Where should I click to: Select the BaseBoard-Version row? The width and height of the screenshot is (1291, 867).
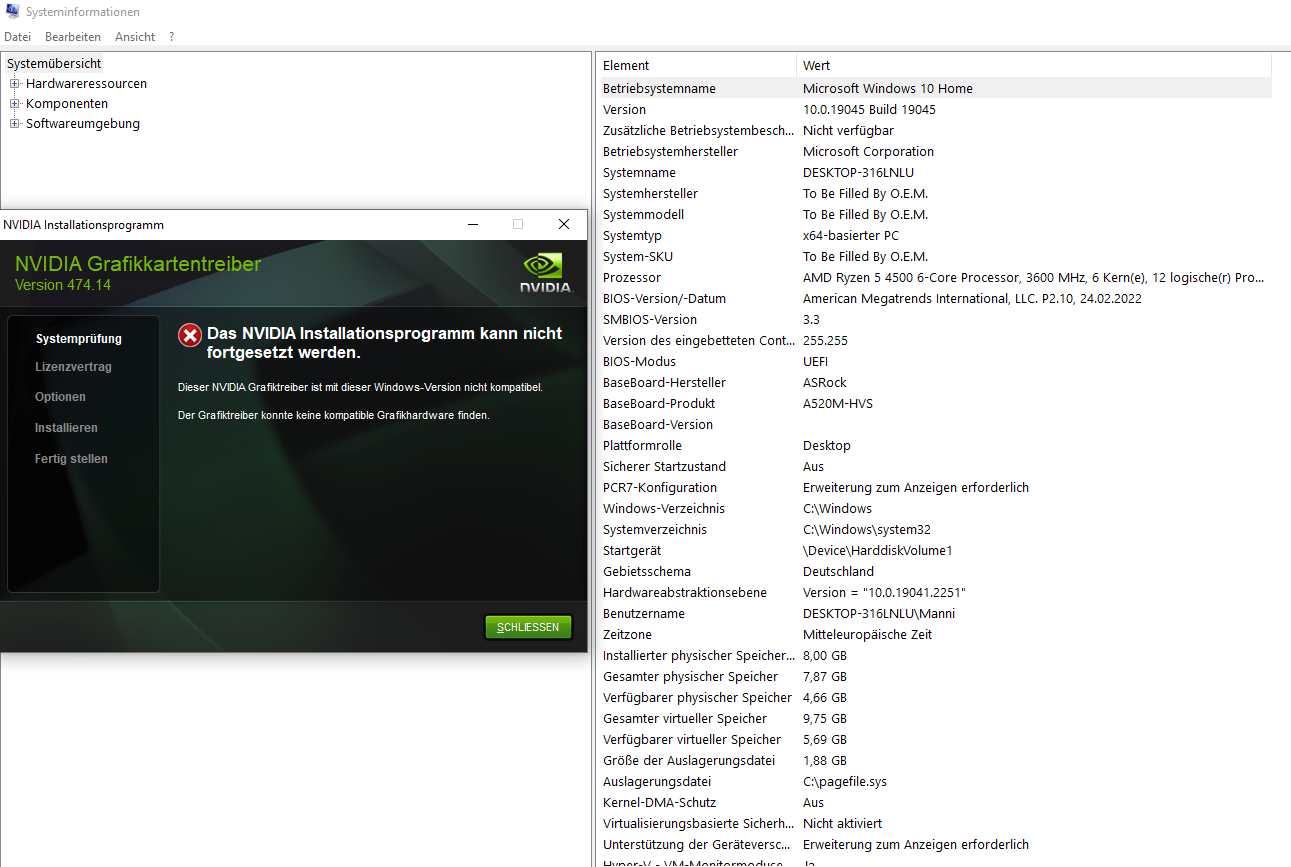coord(935,425)
